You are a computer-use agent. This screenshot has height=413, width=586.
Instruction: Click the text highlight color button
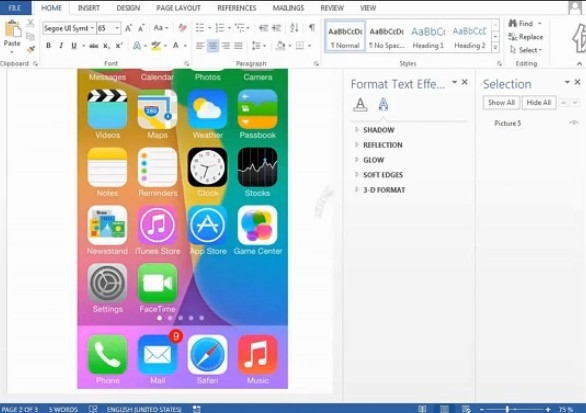pyautogui.click(x=156, y=46)
